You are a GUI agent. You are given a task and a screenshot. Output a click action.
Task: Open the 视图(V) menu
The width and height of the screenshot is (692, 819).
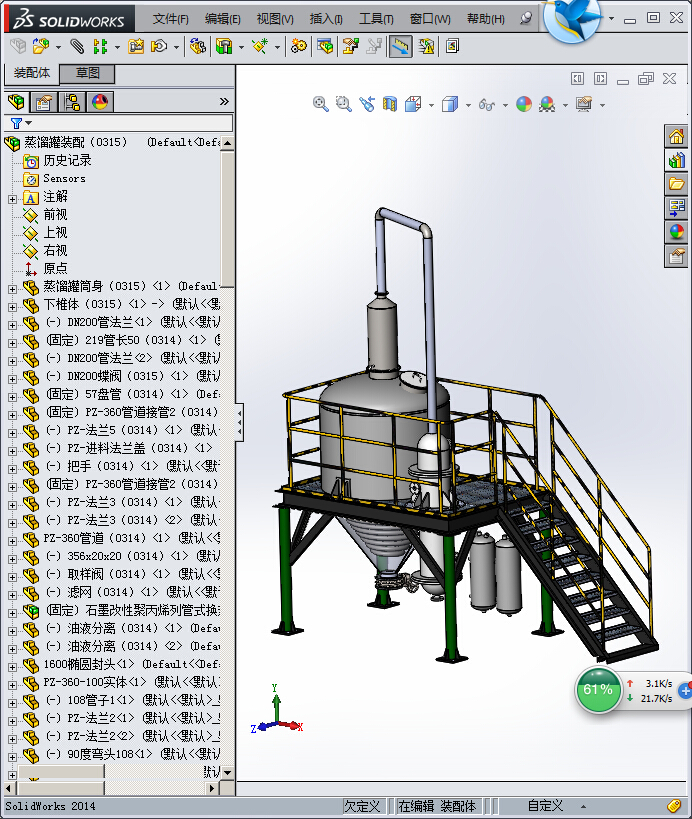point(275,19)
